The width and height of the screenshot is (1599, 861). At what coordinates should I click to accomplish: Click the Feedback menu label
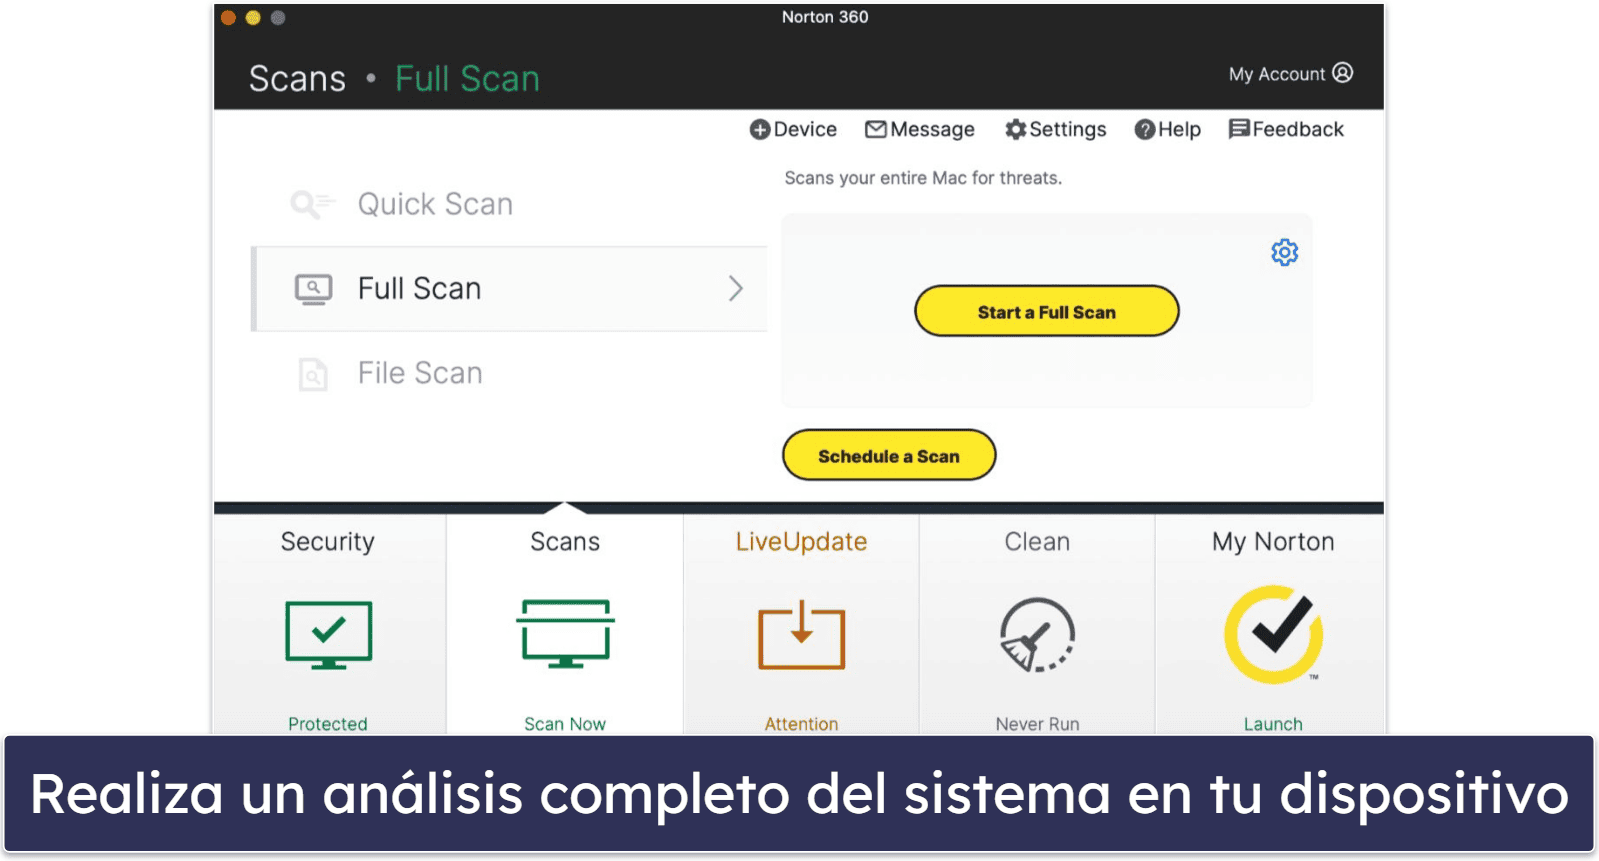click(1298, 130)
